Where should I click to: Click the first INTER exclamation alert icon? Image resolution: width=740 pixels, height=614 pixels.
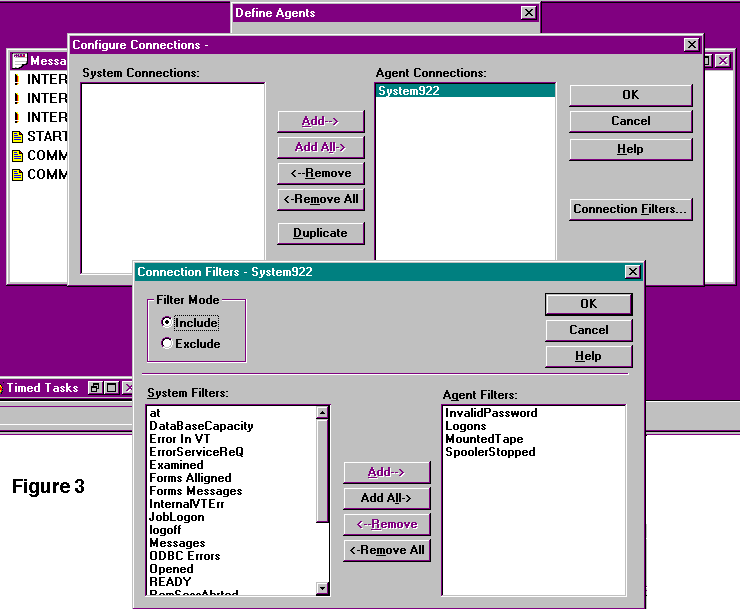[x=17, y=80]
